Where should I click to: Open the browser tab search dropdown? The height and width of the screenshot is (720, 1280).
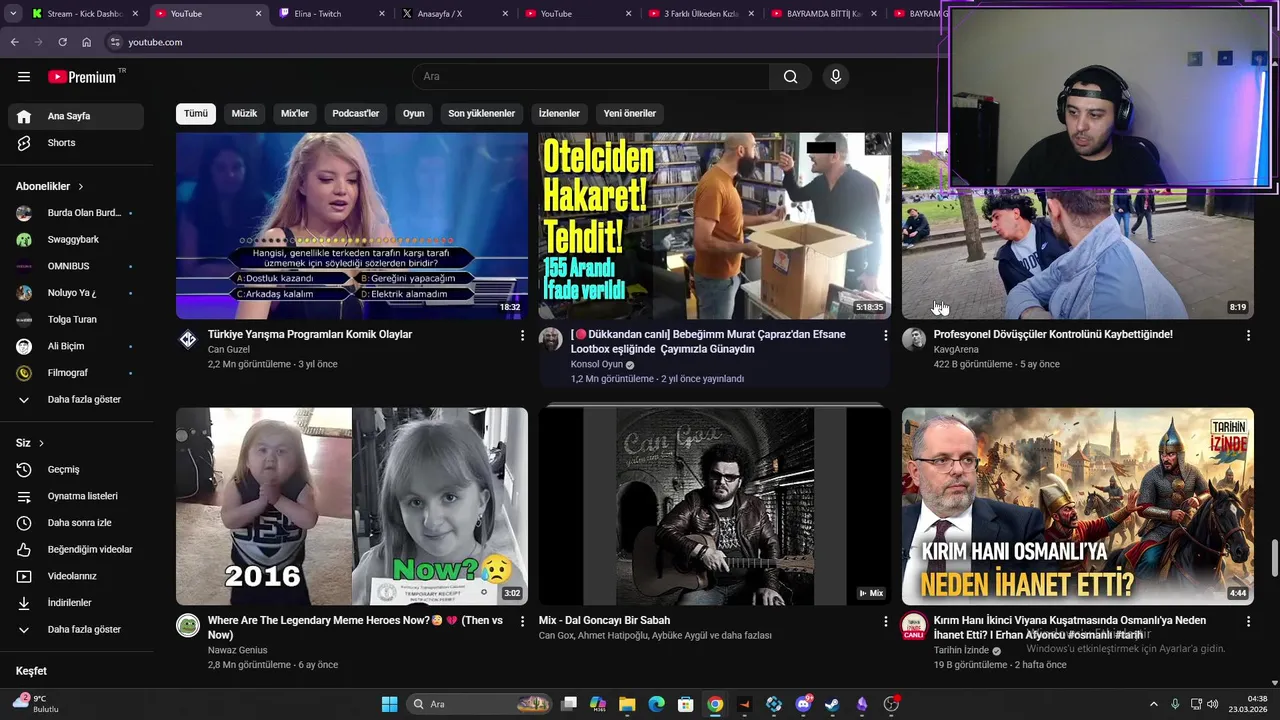[12, 14]
